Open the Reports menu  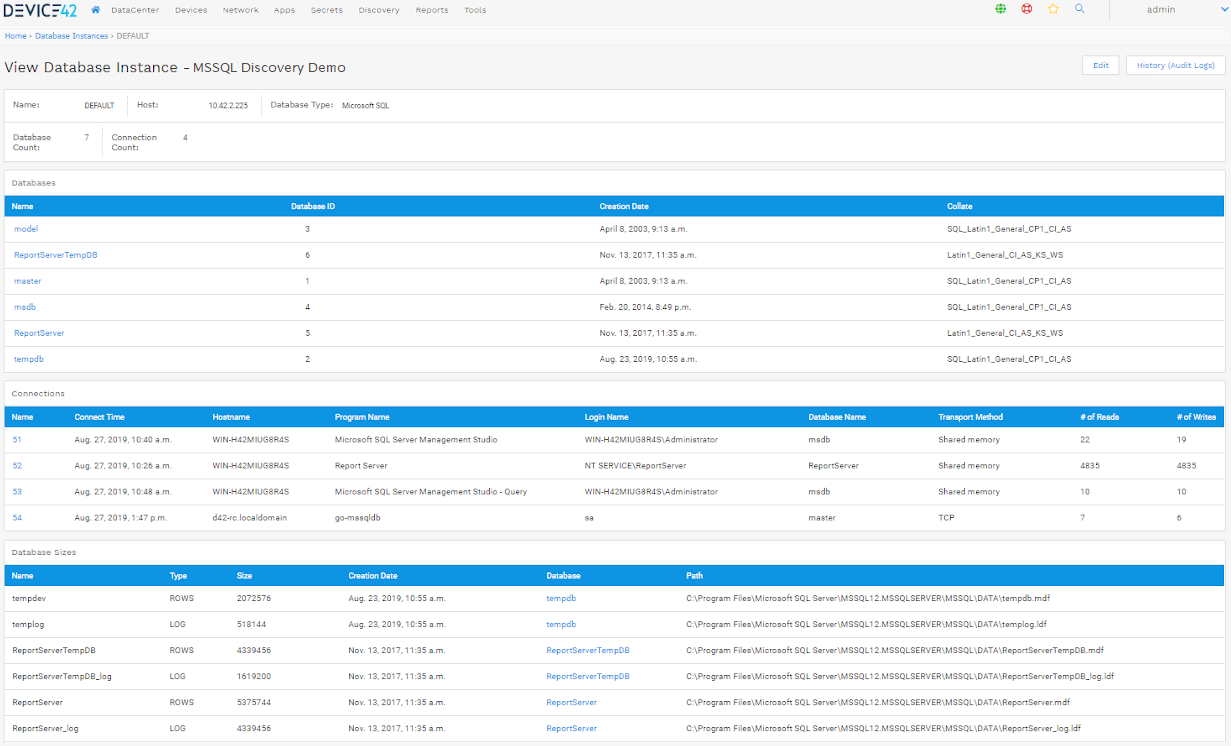tap(432, 10)
